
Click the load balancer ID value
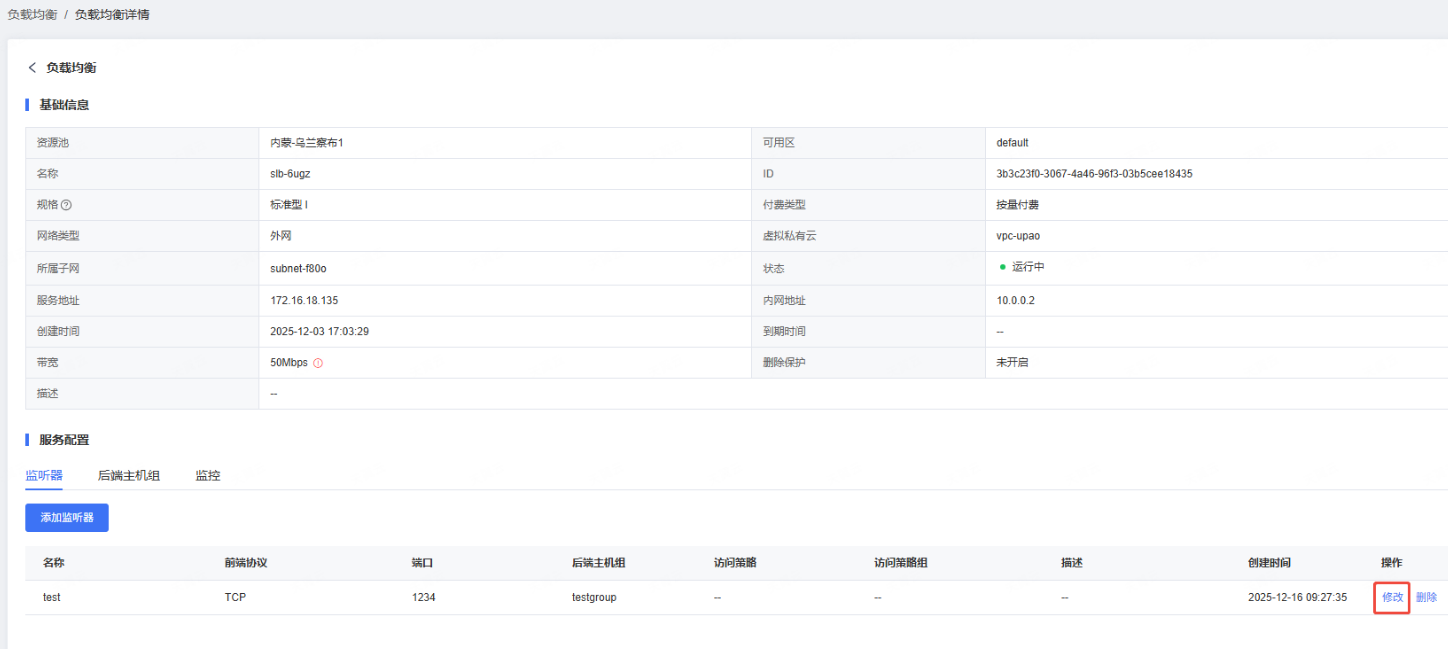tap(1094, 174)
